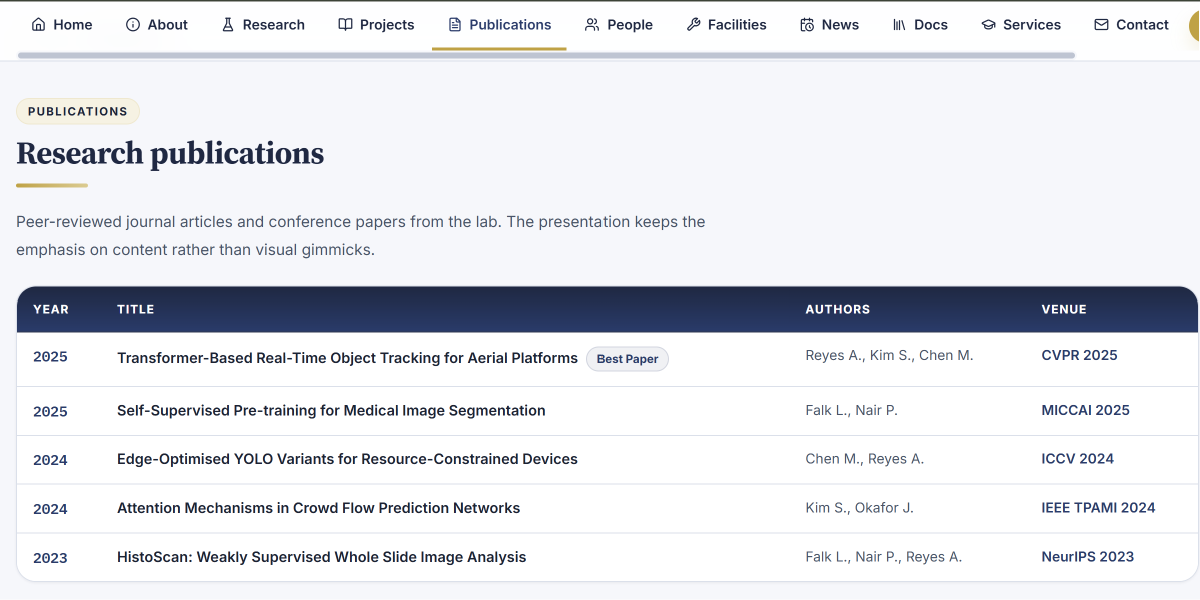
Task: Open the Home nav item
Action: click(x=62, y=24)
